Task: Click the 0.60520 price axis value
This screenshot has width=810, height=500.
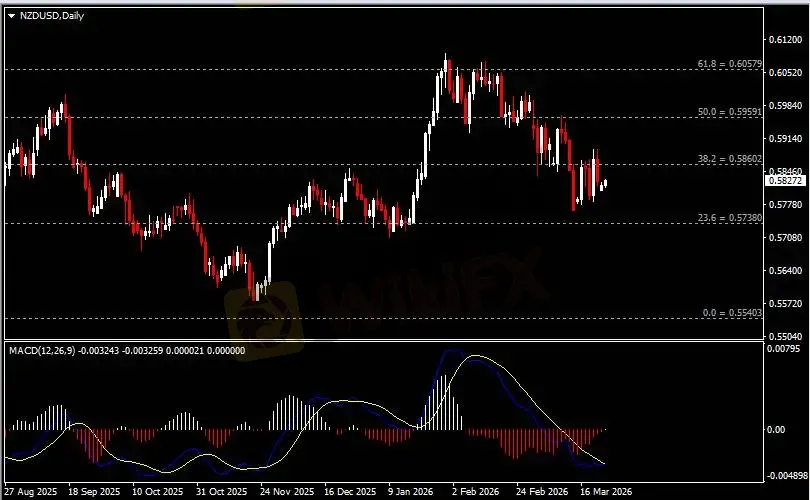Action: [x=785, y=73]
